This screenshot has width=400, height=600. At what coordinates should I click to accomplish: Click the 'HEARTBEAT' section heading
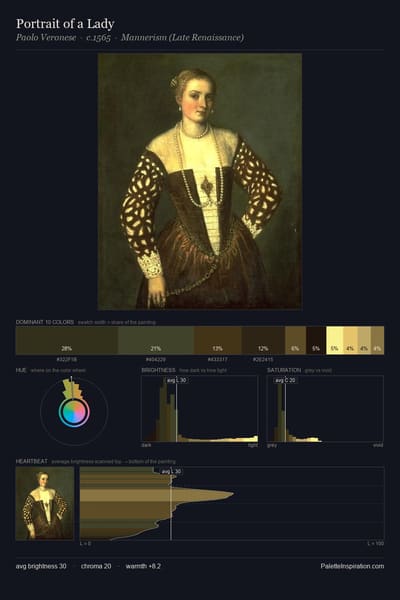click(x=31, y=461)
